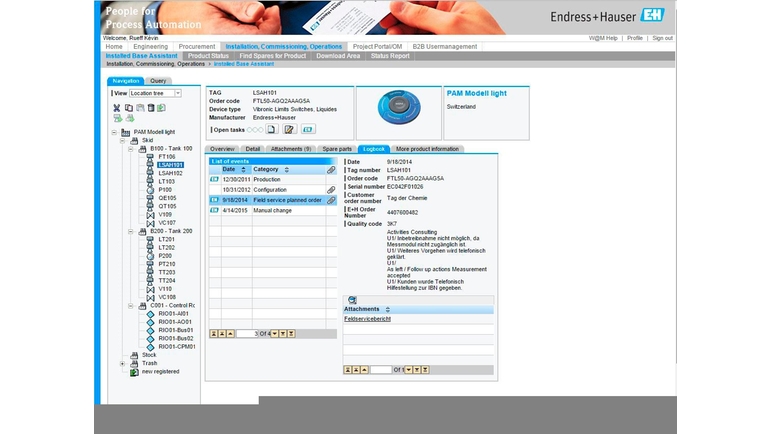771x434 pixels.
Task: Select the TT204 tree item
Action: [x=167, y=281]
